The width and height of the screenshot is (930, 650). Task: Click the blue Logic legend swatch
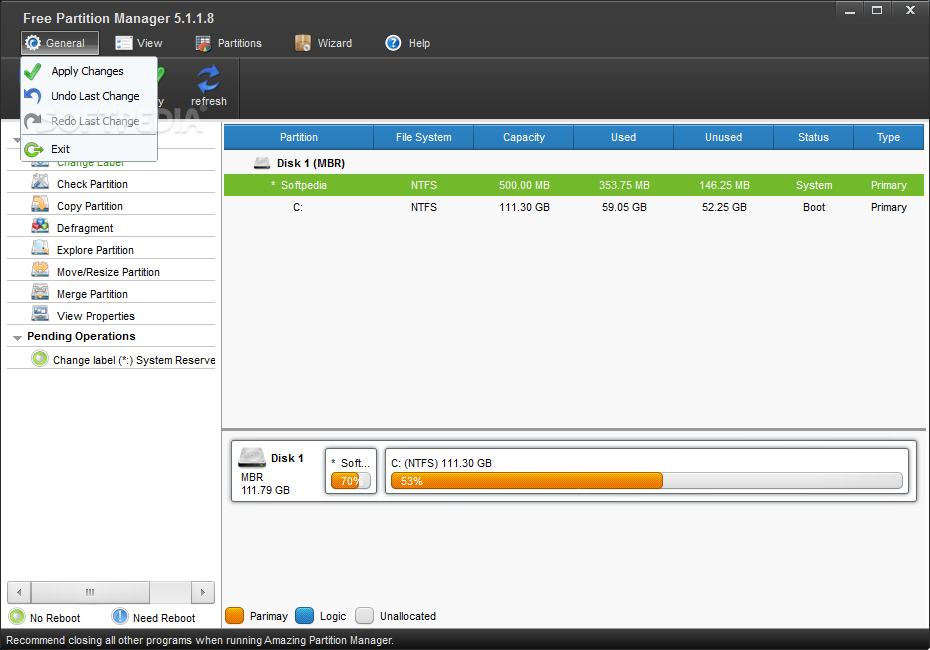[304, 616]
